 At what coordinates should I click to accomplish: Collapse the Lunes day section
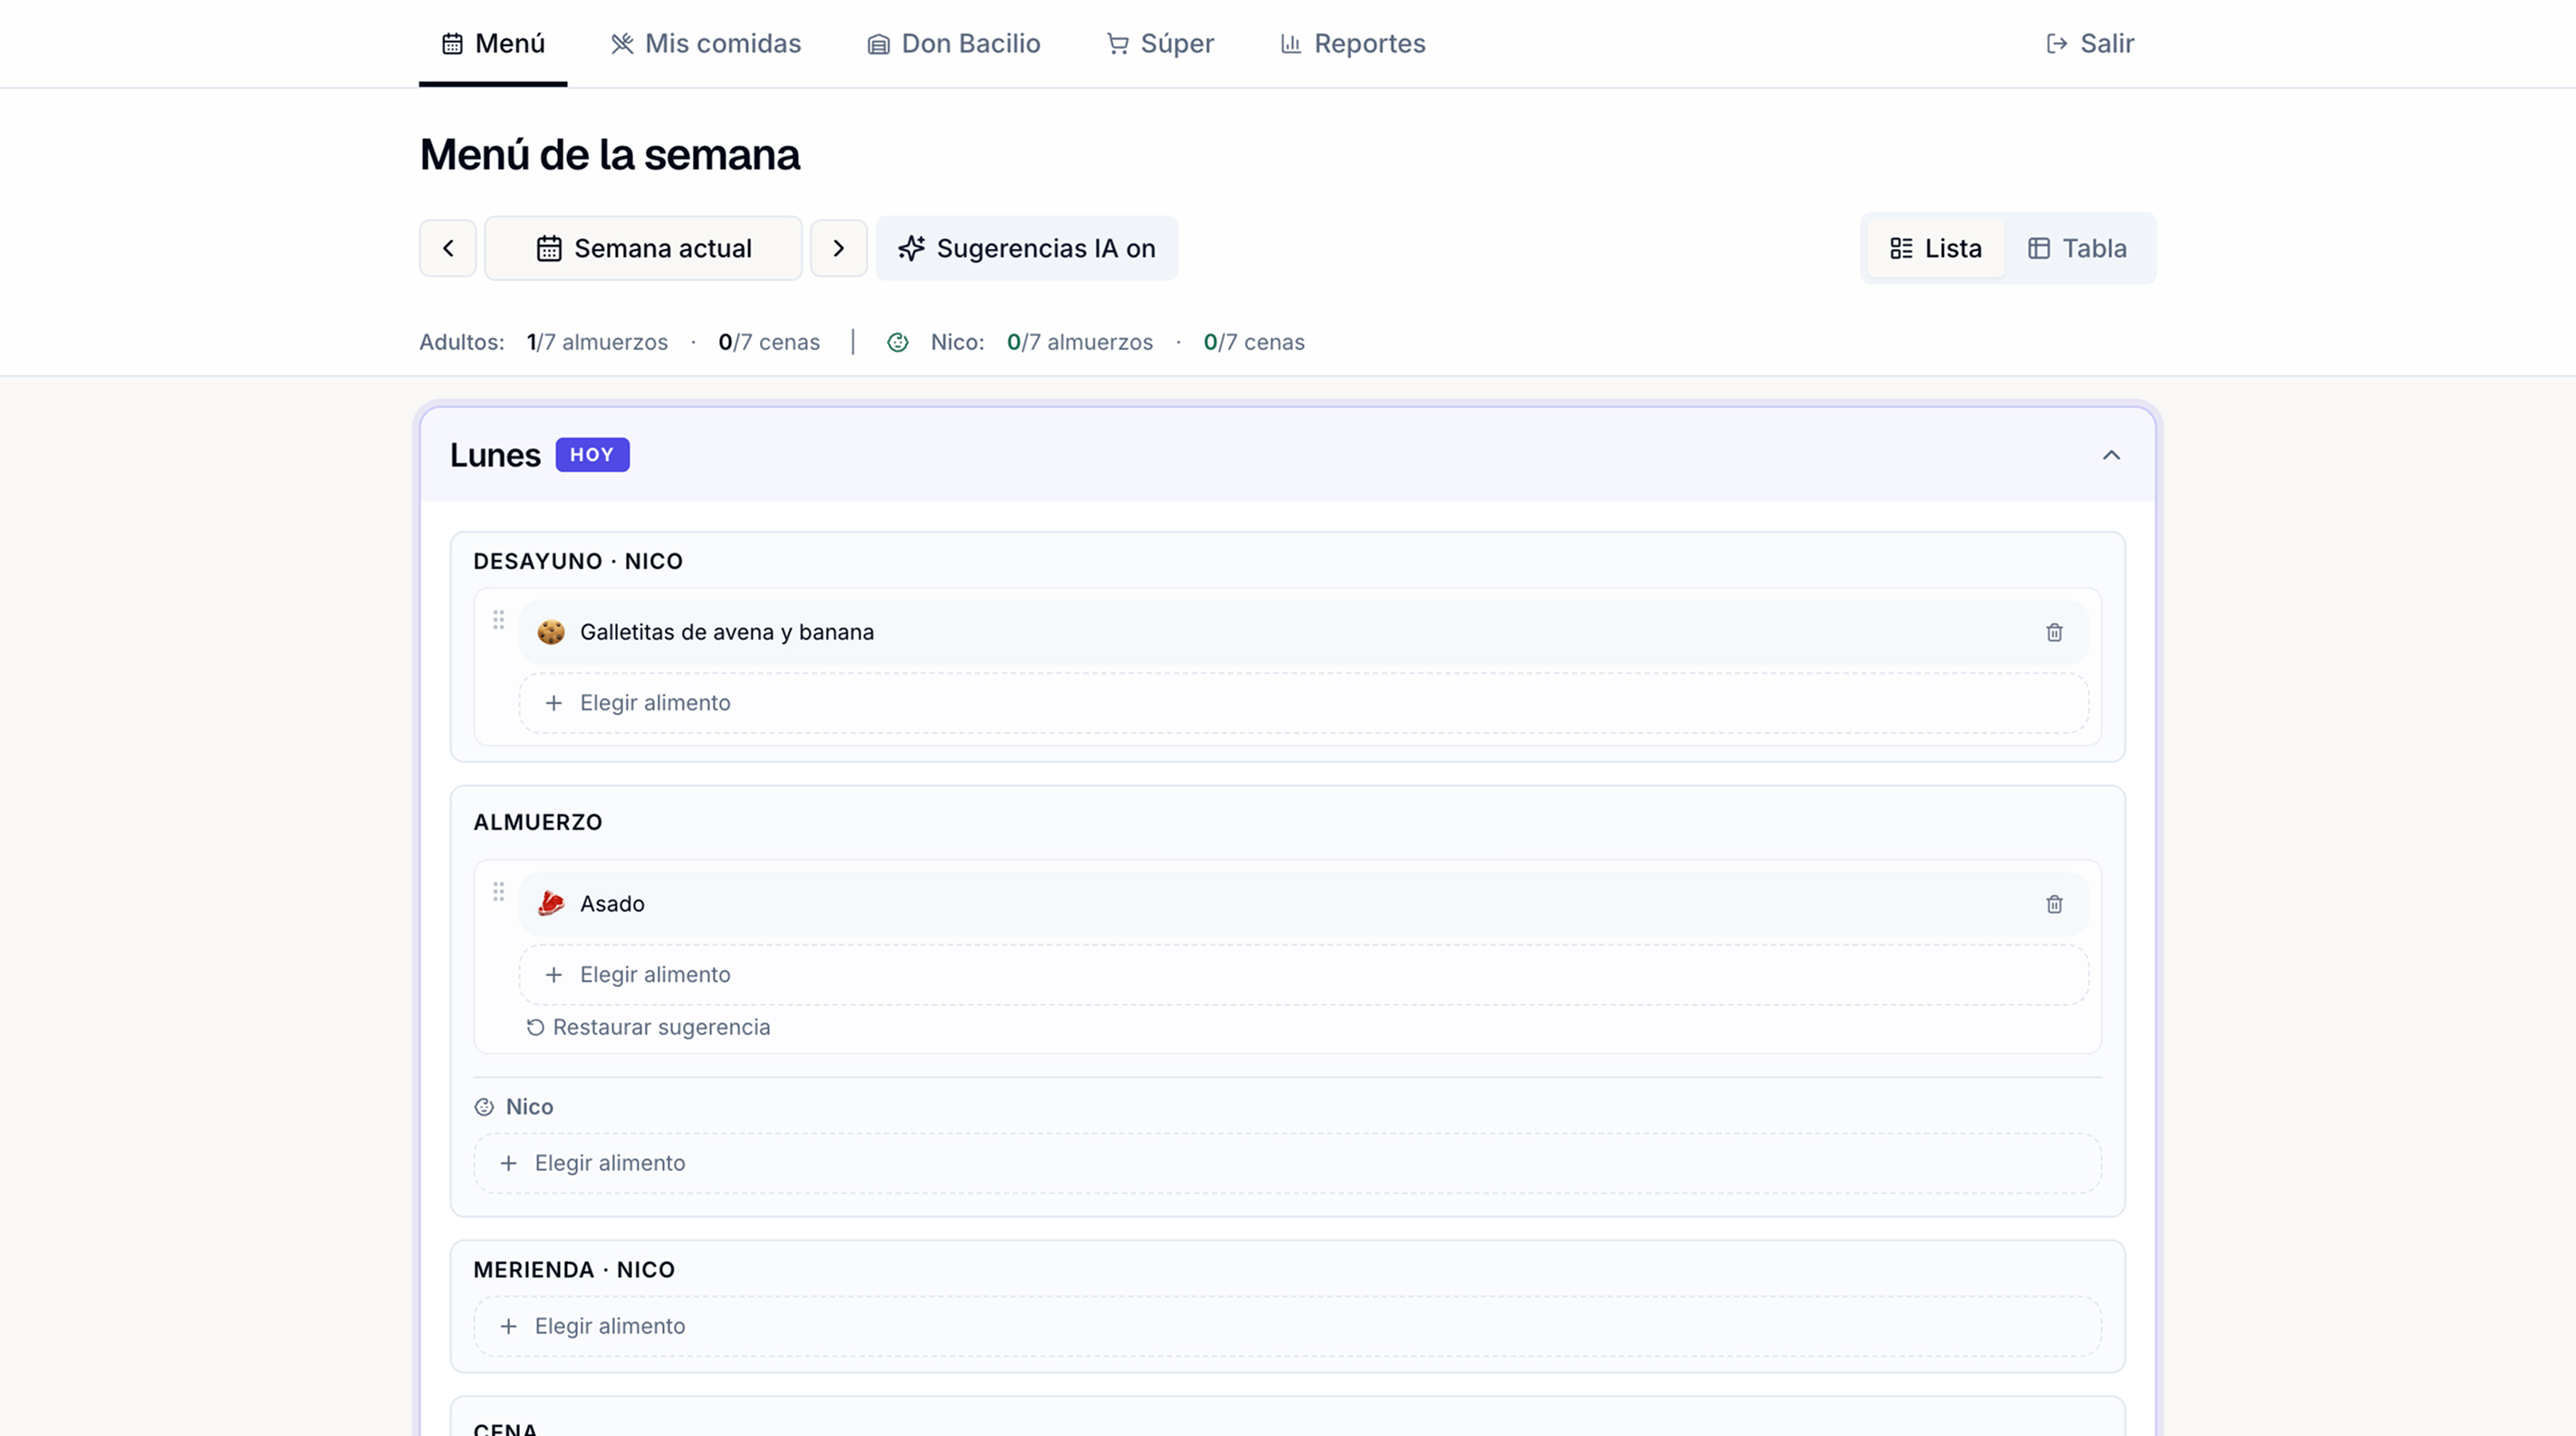[2111, 455]
